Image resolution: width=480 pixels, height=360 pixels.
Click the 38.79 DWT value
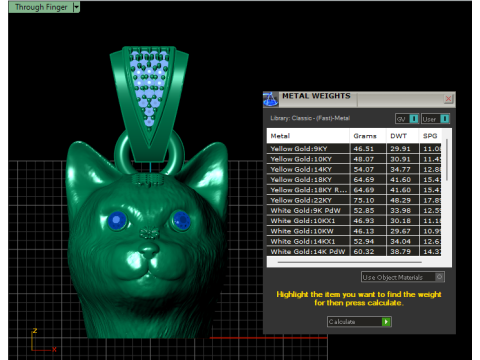[x=400, y=252]
